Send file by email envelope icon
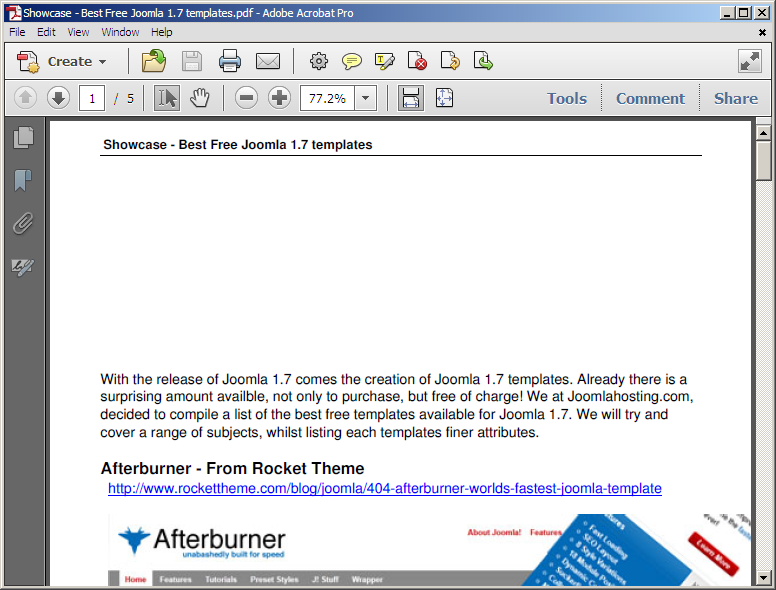776x590 pixels. pos(268,61)
